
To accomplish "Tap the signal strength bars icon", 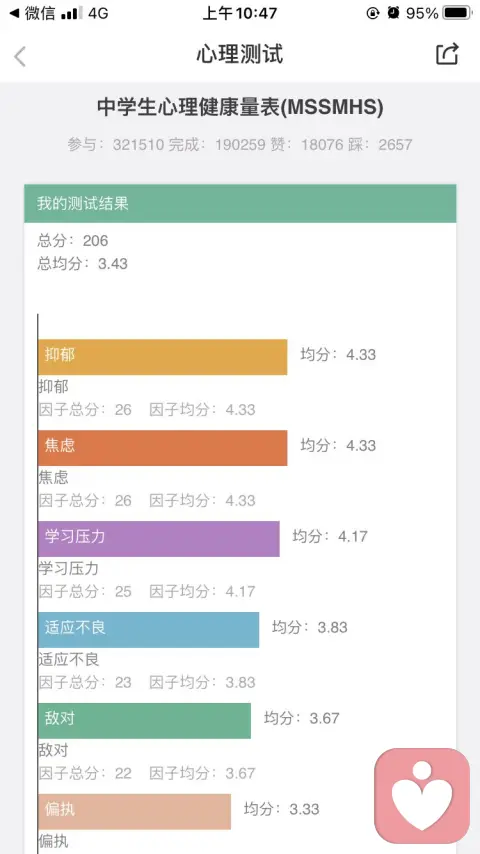I will point(72,14).
